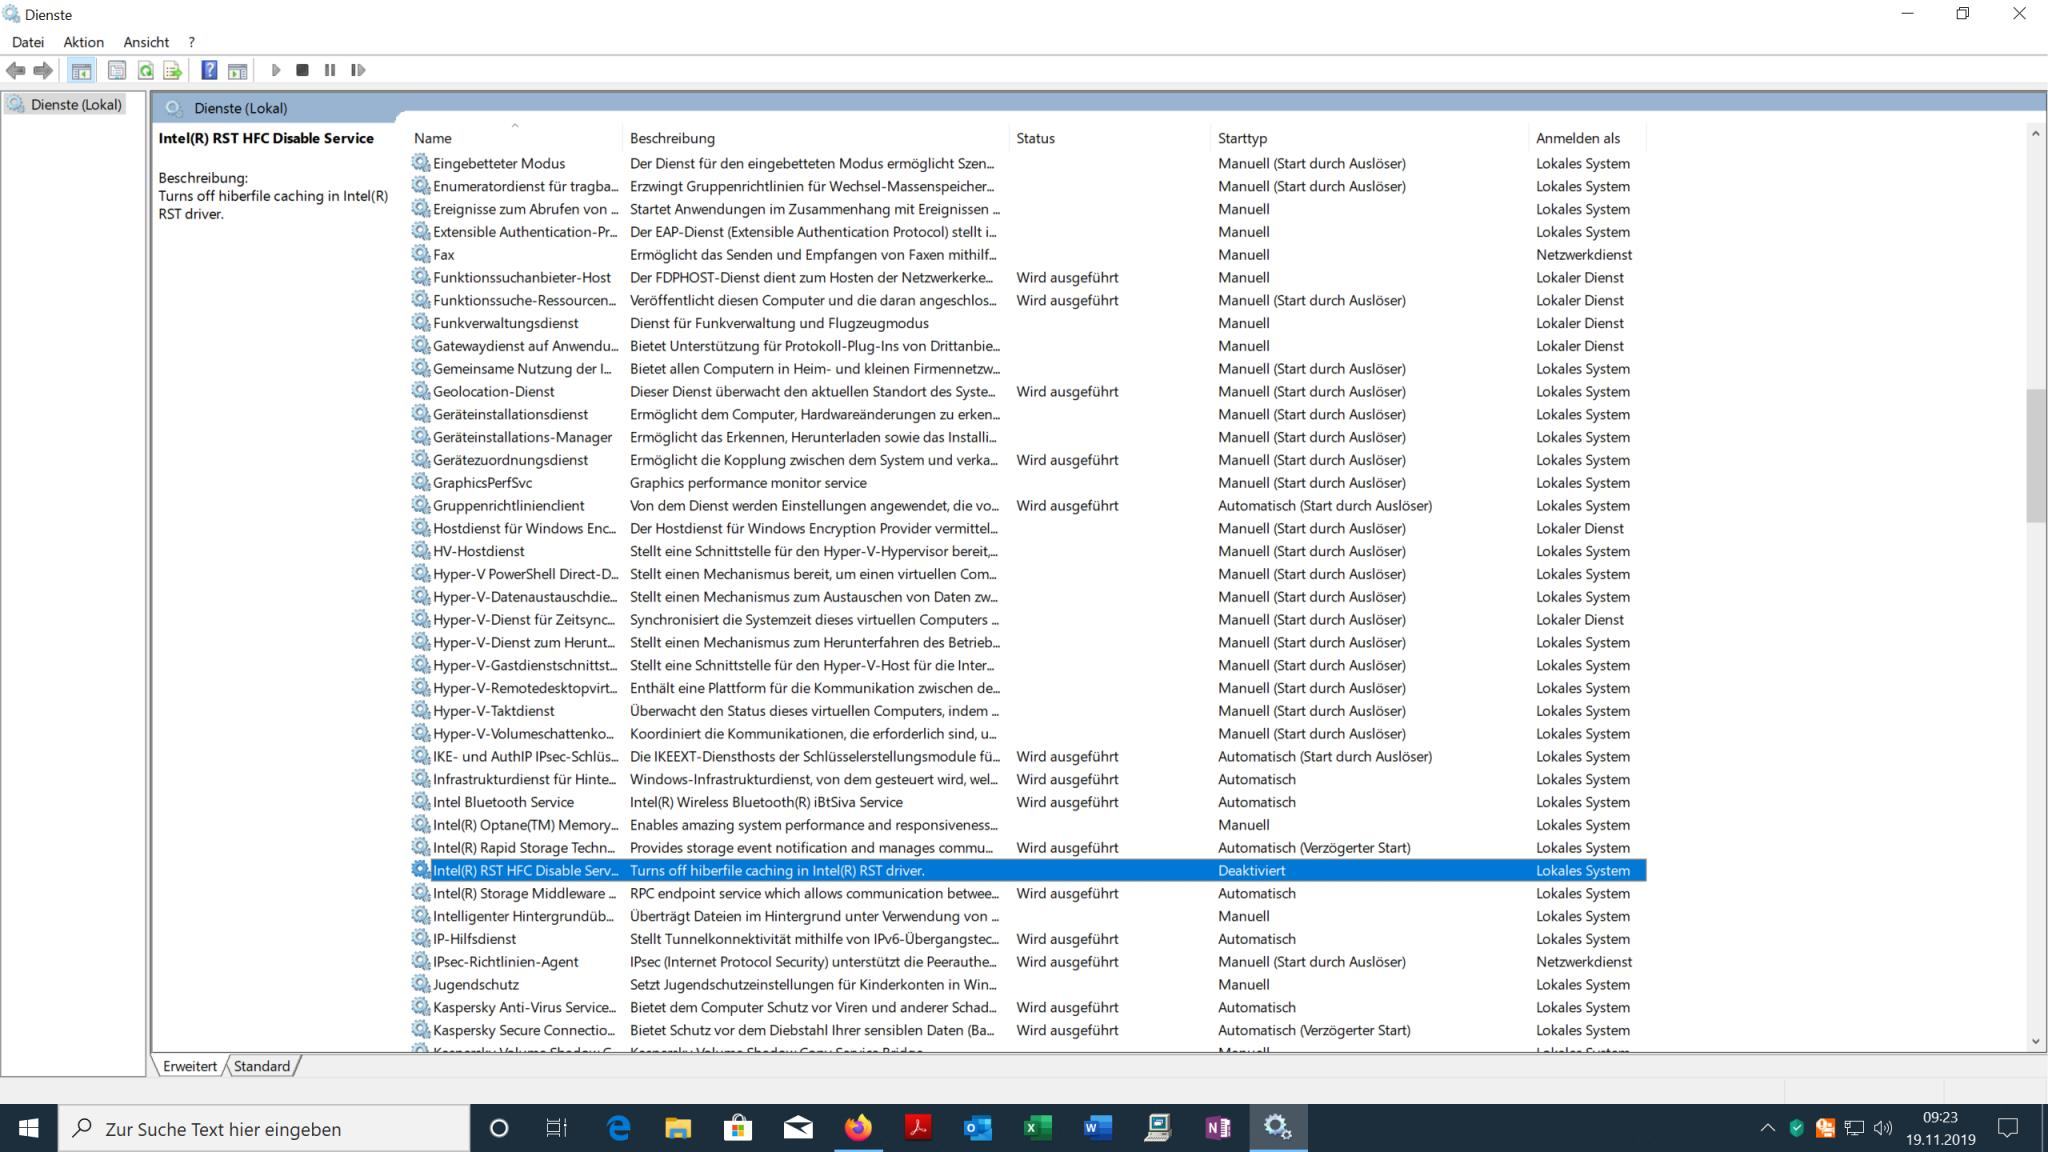
Task: Open the Aktion menu
Action: (83, 42)
